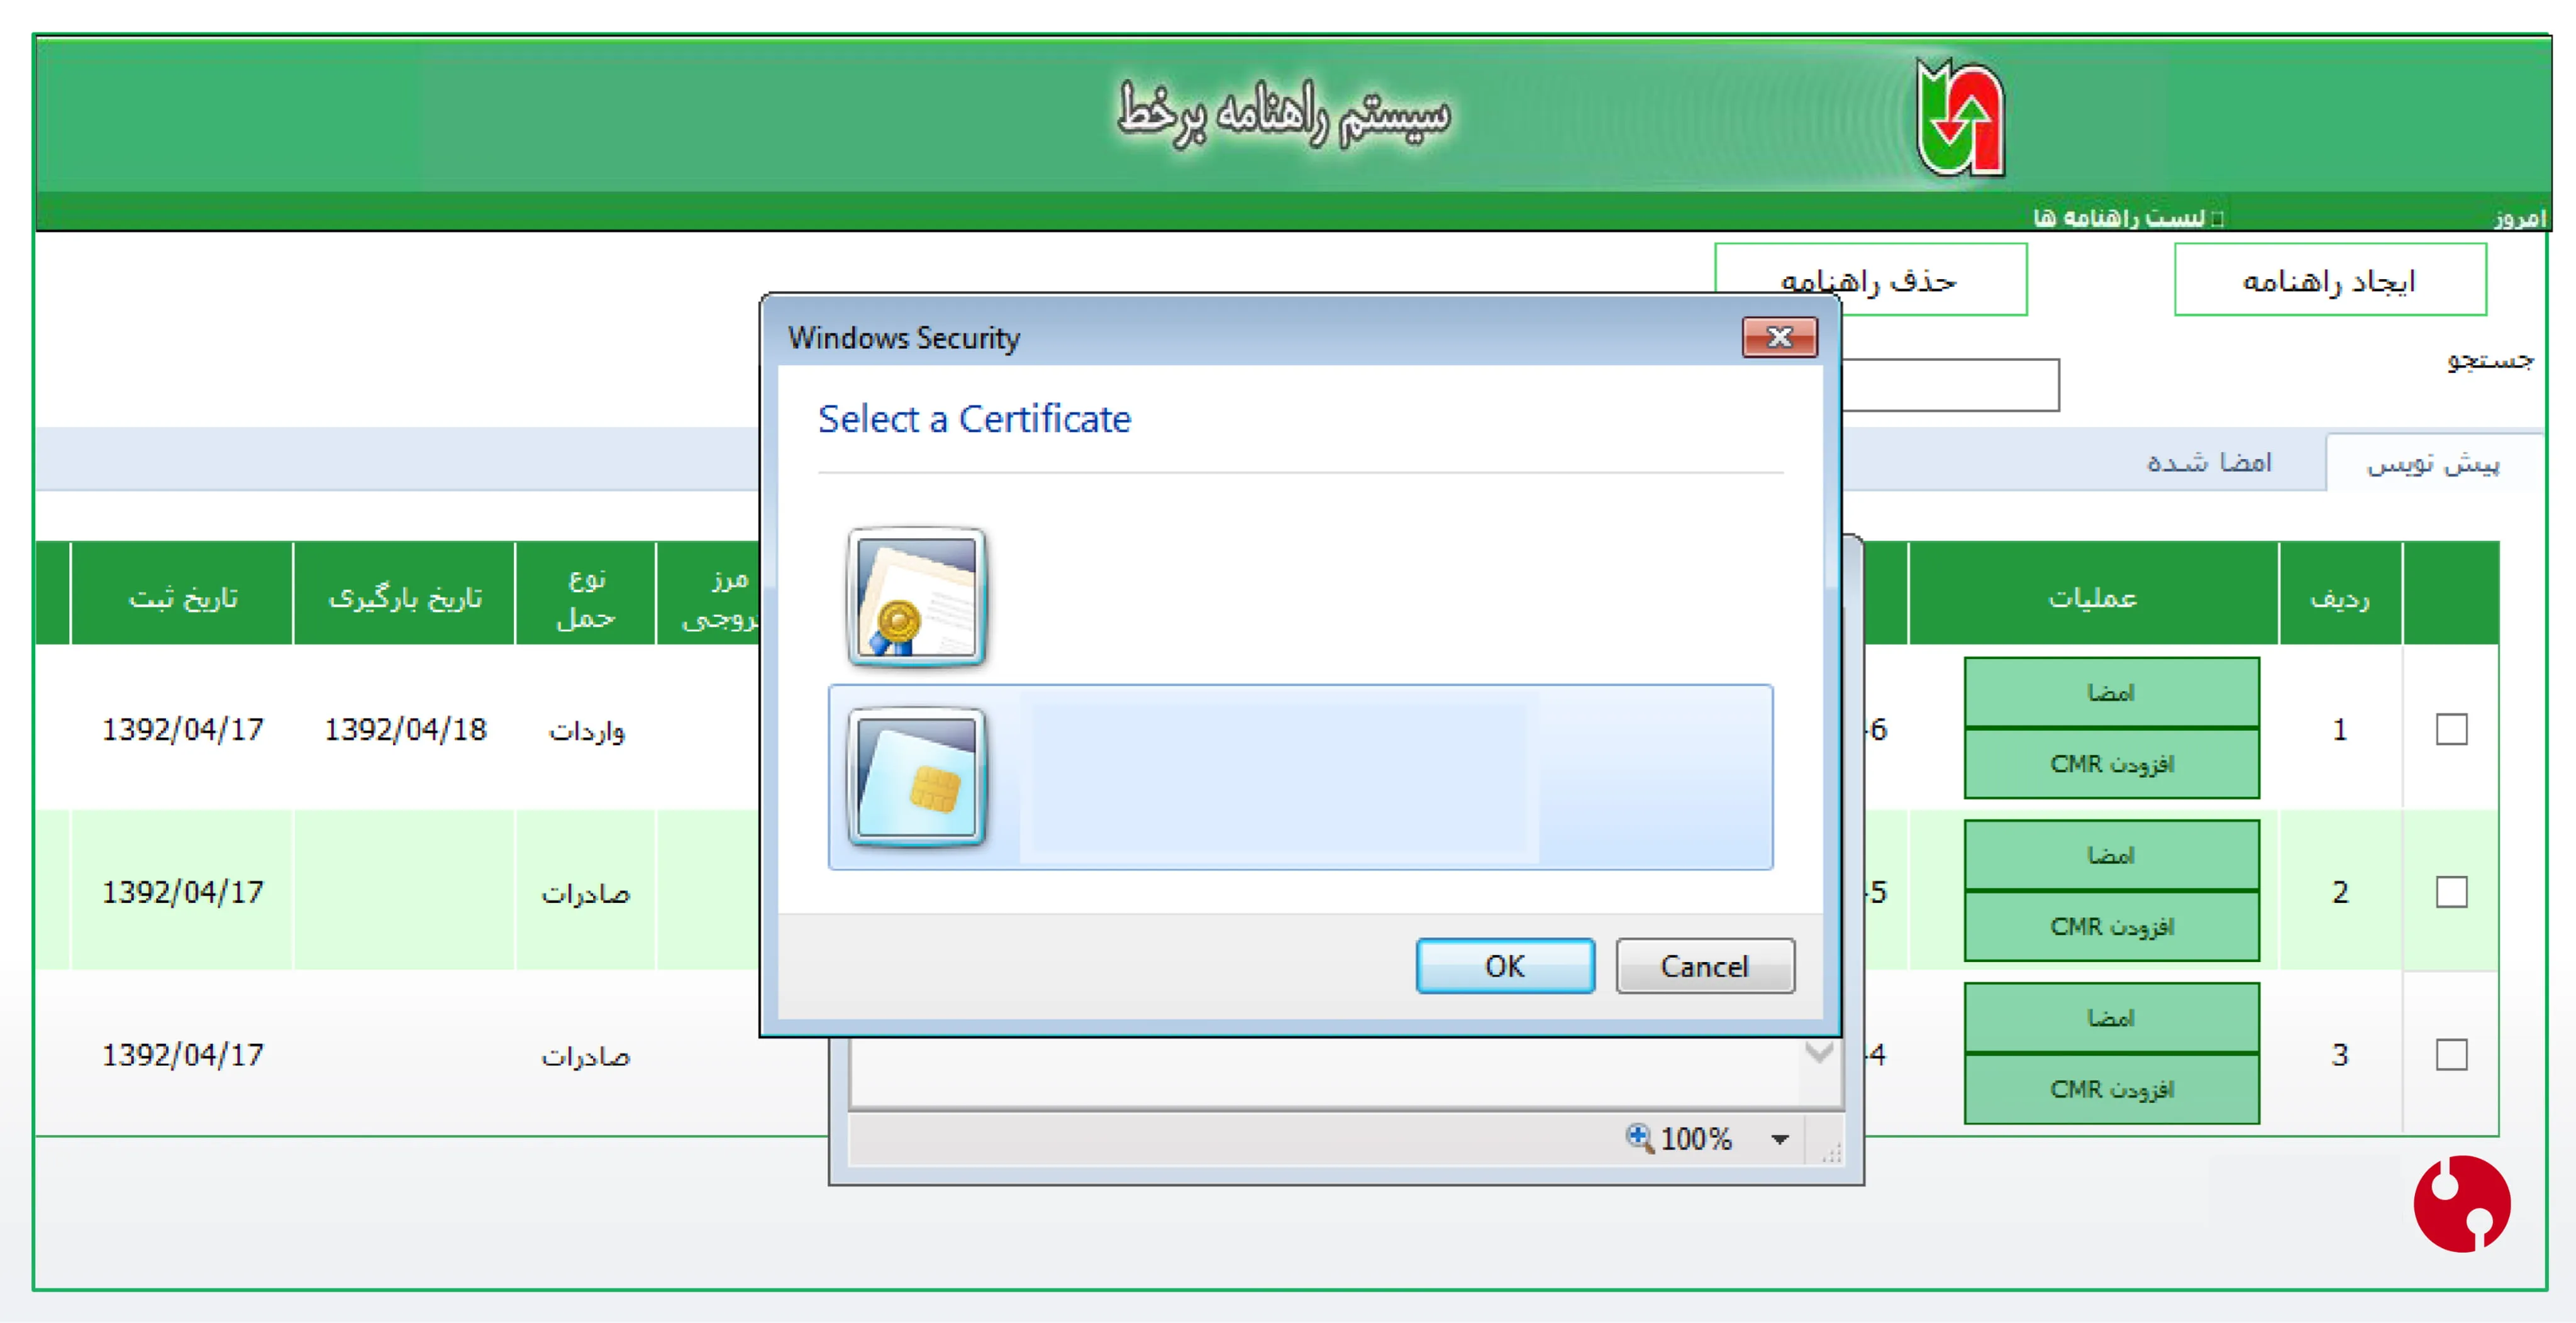
Task: Click the ایجاد راهنامه button
Action: coord(2330,280)
